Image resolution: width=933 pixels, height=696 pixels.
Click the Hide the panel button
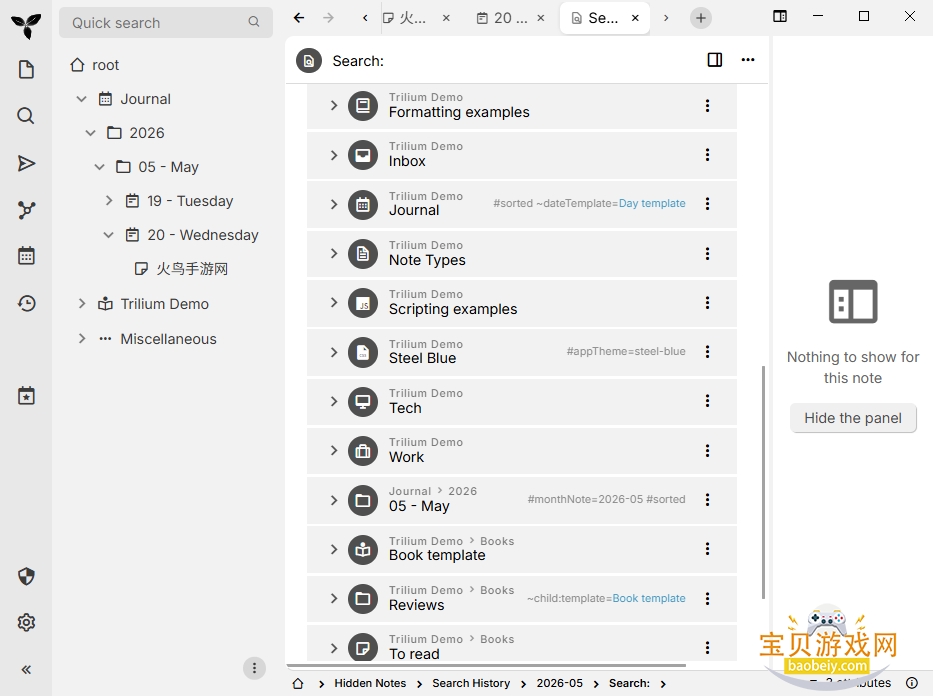click(x=853, y=418)
